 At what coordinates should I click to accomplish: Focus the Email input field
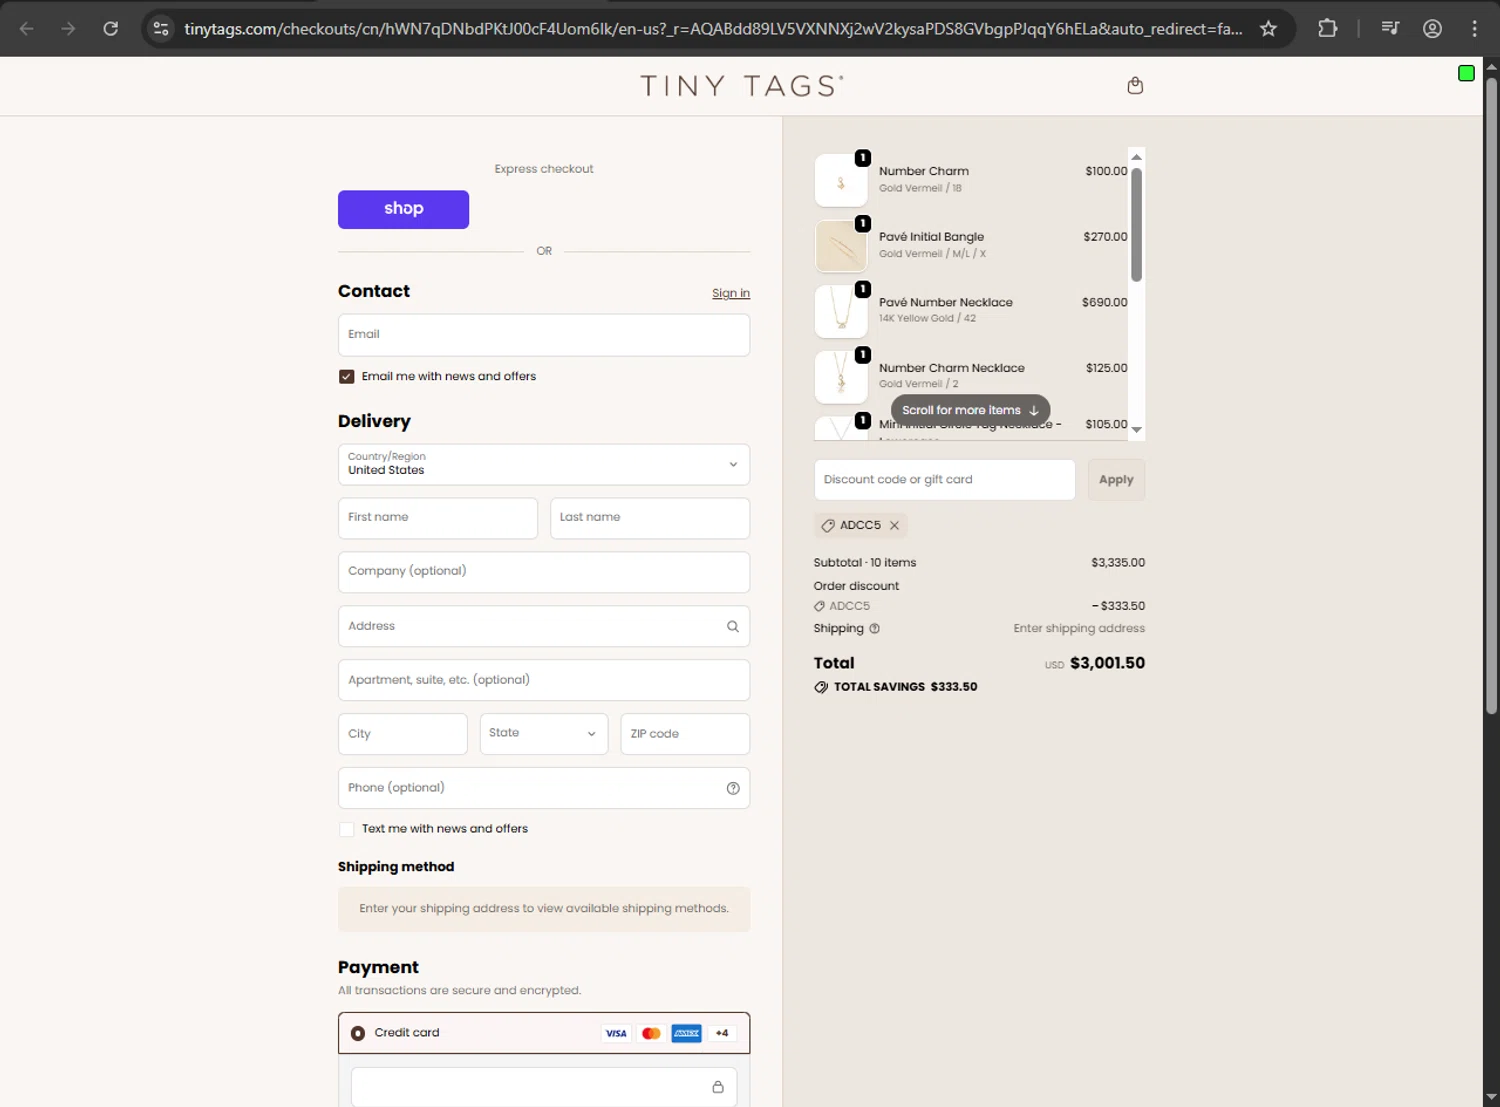tap(544, 335)
